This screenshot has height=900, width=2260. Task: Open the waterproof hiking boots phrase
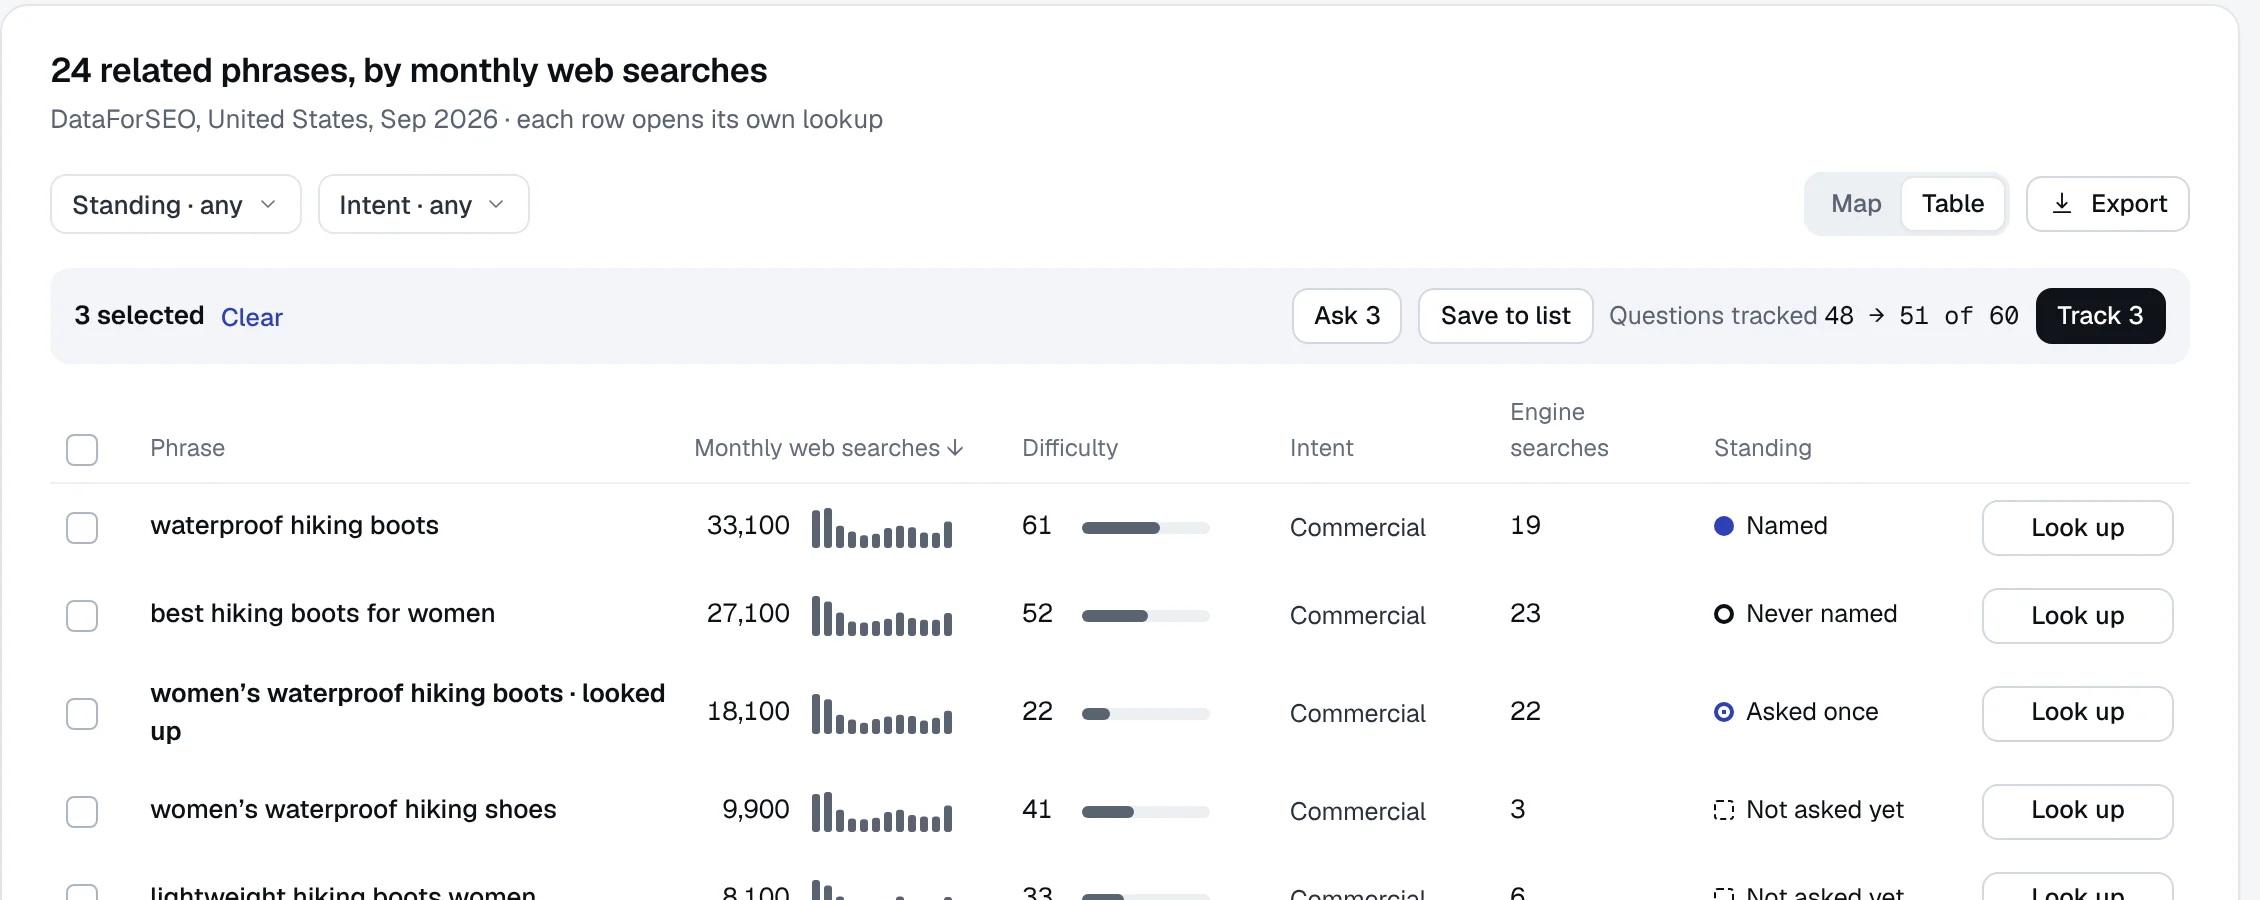pyautogui.click(x=294, y=526)
